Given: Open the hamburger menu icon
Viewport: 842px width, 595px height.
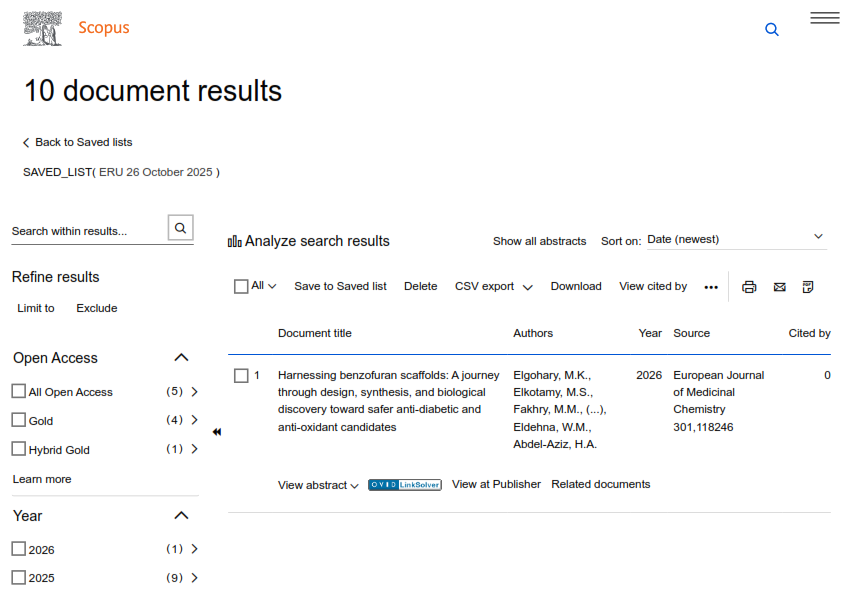Looking at the screenshot, I should tap(824, 18).
